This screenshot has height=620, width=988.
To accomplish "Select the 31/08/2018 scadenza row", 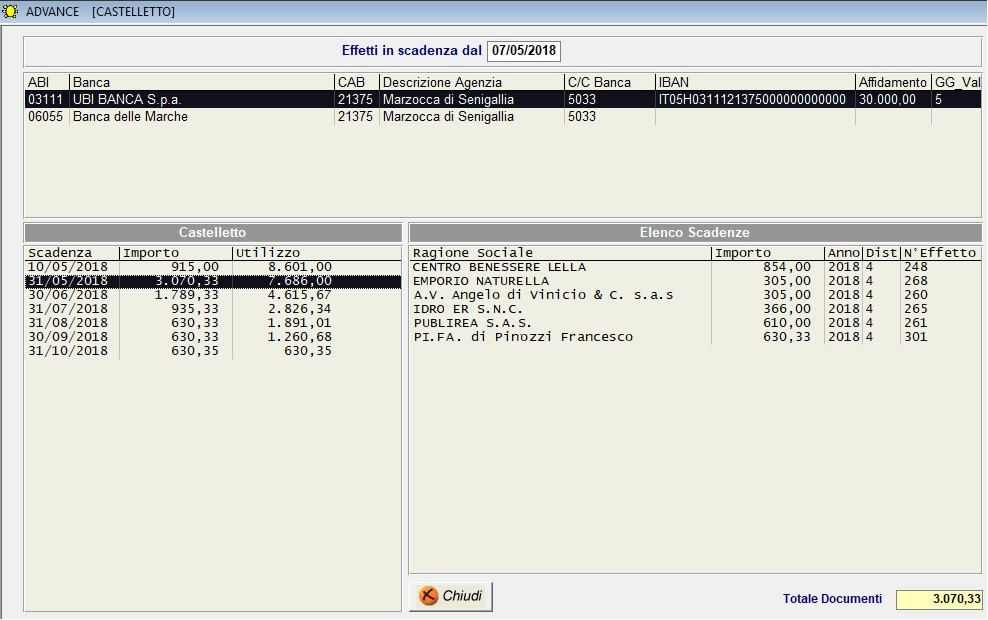I will point(213,323).
